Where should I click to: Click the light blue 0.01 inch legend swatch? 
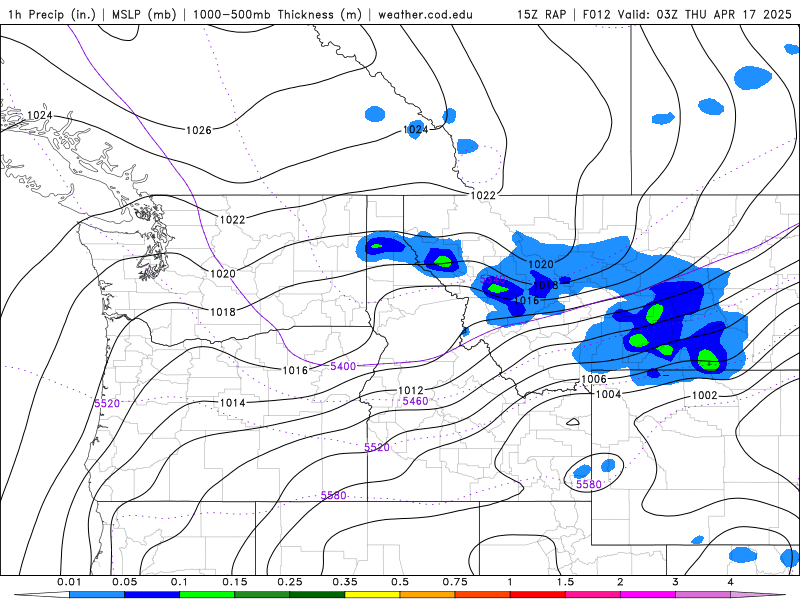coord(97,595)
